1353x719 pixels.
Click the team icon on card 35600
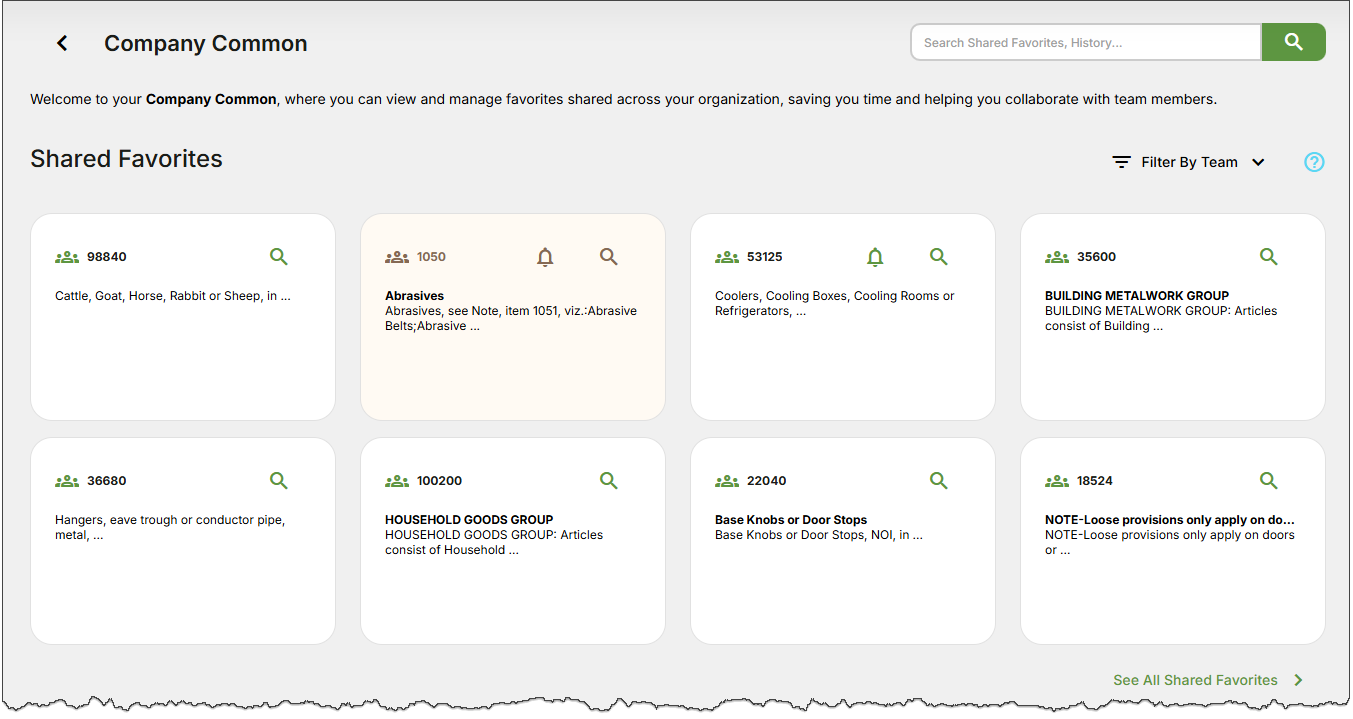point(1057,257)
